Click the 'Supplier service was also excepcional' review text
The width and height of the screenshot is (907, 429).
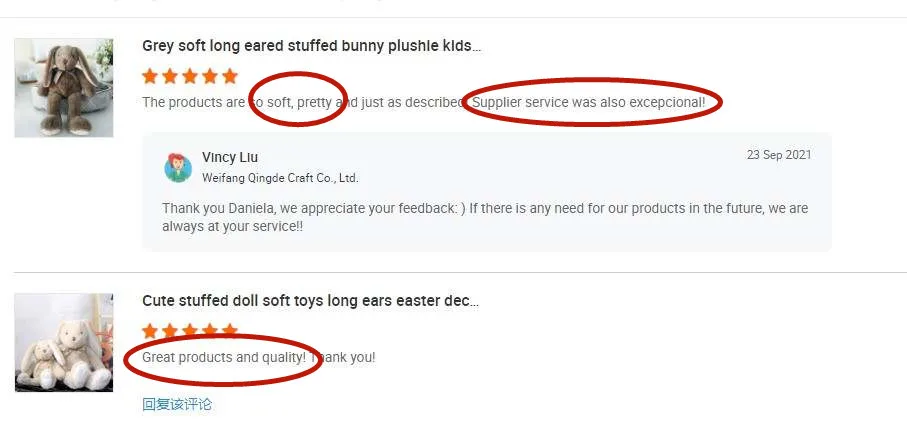[589, 102]
